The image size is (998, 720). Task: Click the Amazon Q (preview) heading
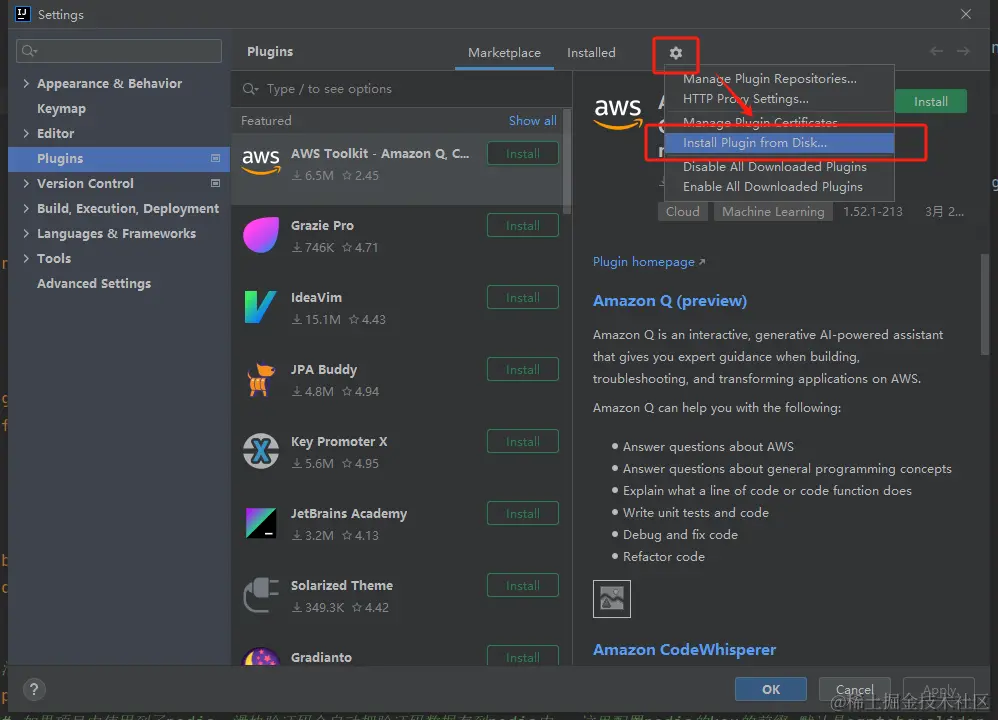pos(670,300)
